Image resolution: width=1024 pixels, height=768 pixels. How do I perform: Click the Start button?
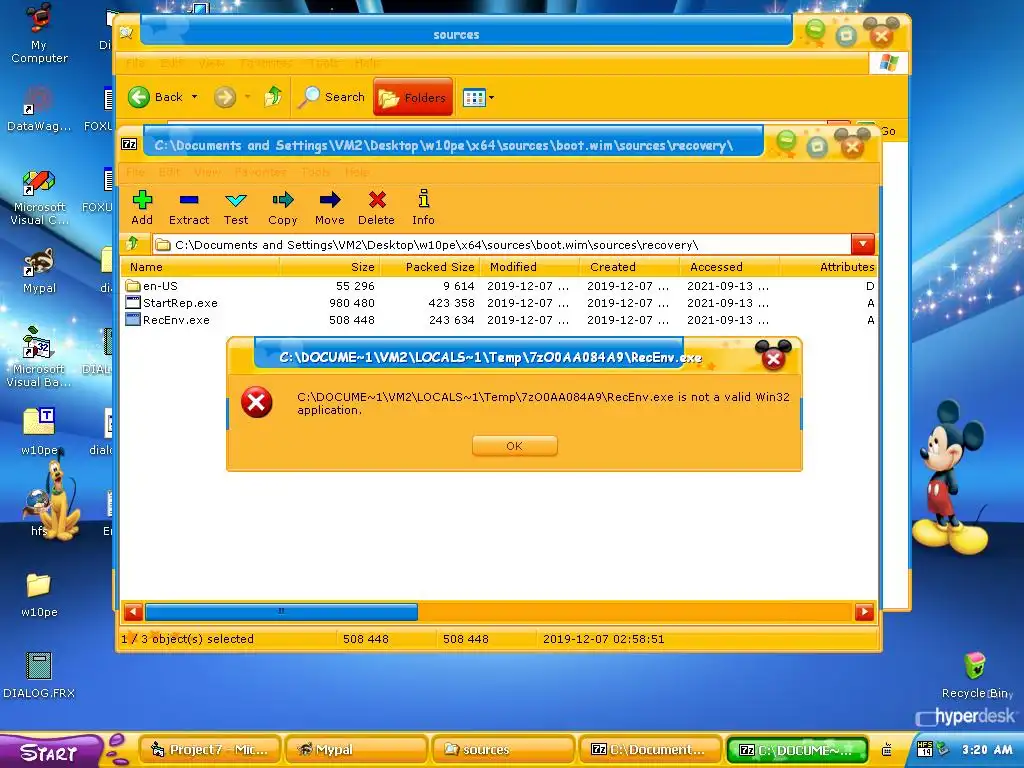[51, 752]
